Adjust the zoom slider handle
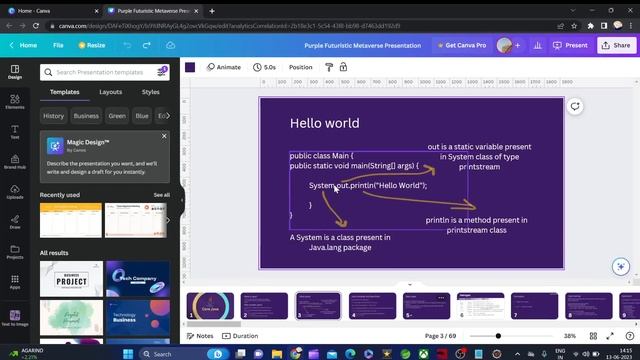The width and height of the screenshot is (640, 360). click(x=498, y=336)
